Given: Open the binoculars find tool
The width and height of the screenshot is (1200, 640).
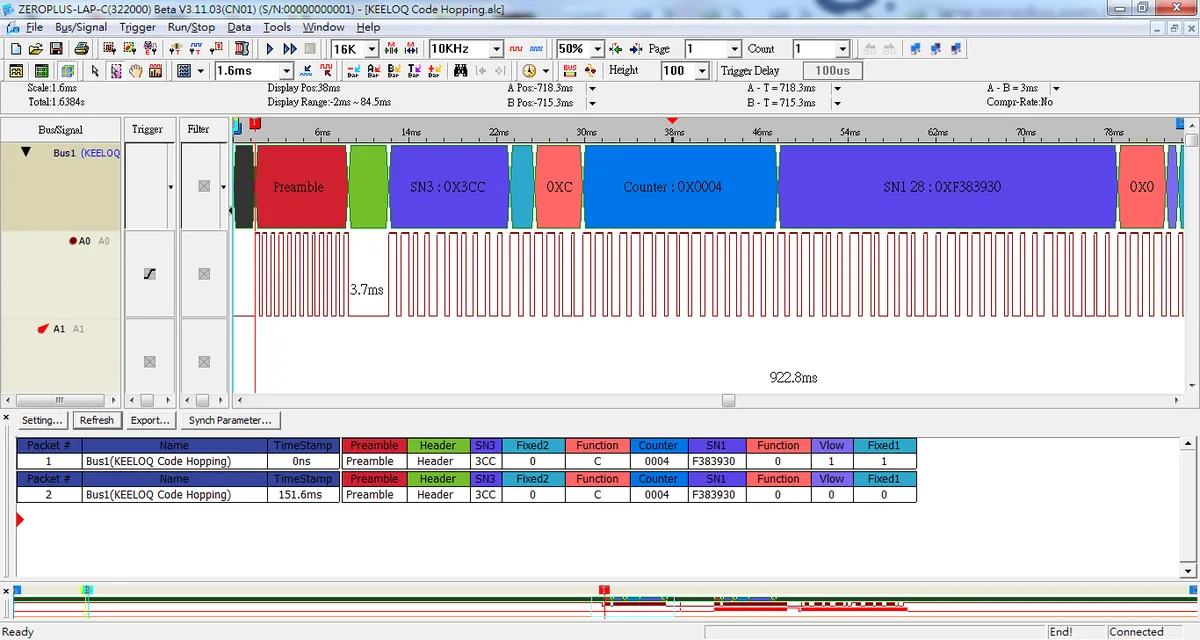Looking at the screenshot, I should (x=461, y=71).
